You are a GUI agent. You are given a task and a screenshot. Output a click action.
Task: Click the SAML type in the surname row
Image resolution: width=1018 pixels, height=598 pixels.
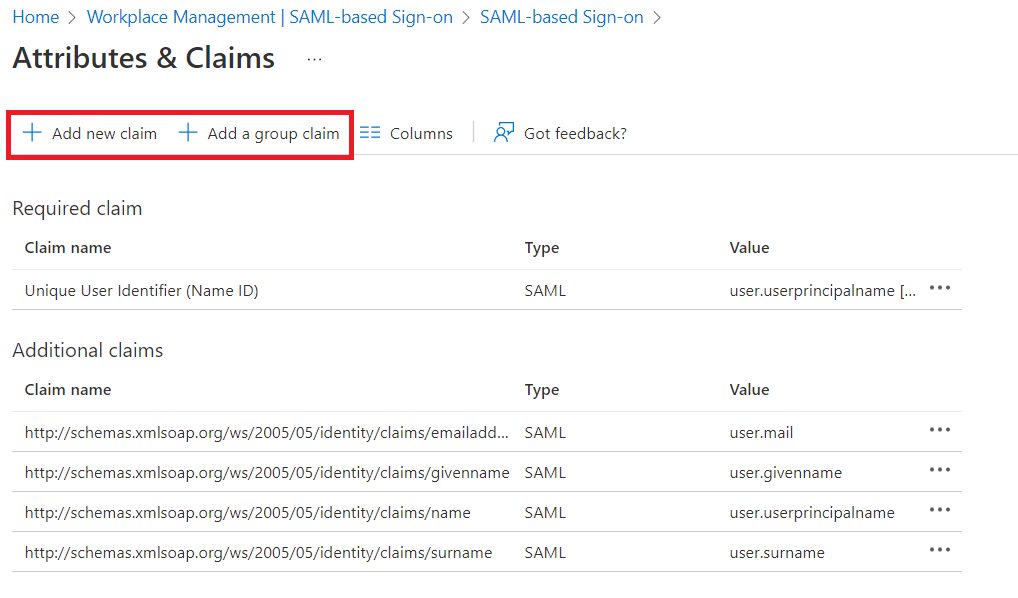[x=545, y=553]
